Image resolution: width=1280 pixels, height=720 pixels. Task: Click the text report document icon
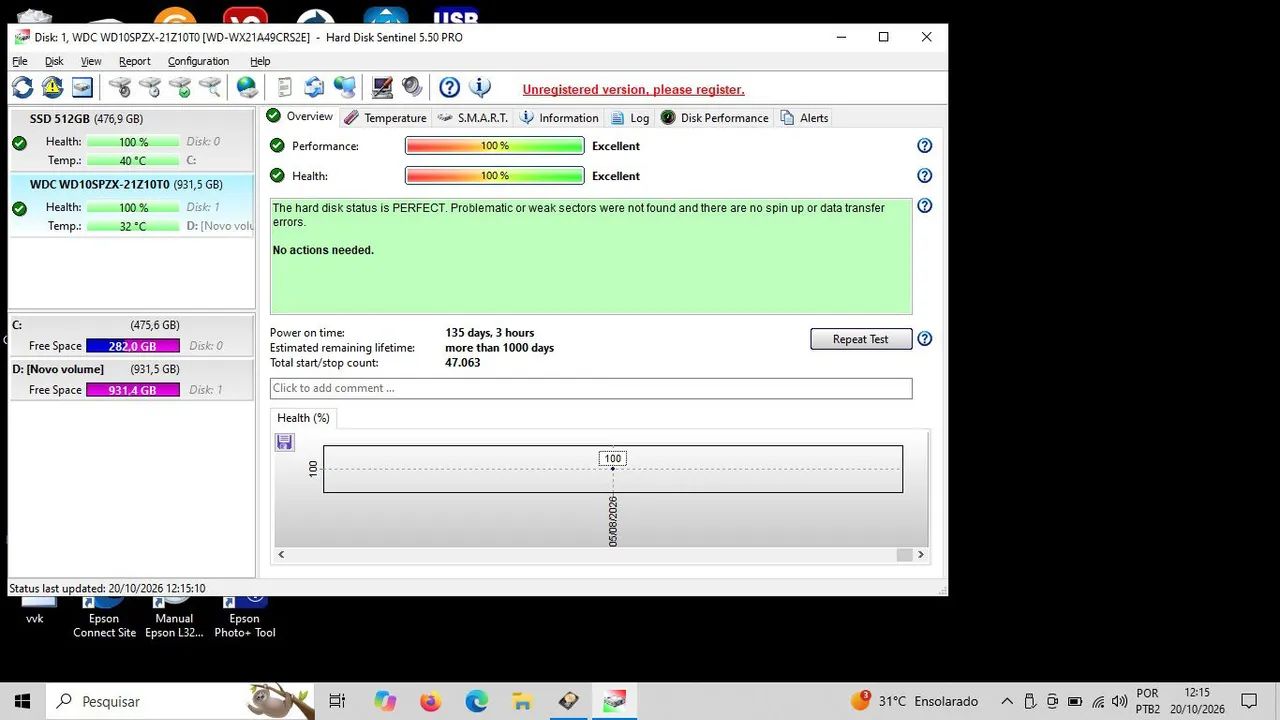point(285,88)
